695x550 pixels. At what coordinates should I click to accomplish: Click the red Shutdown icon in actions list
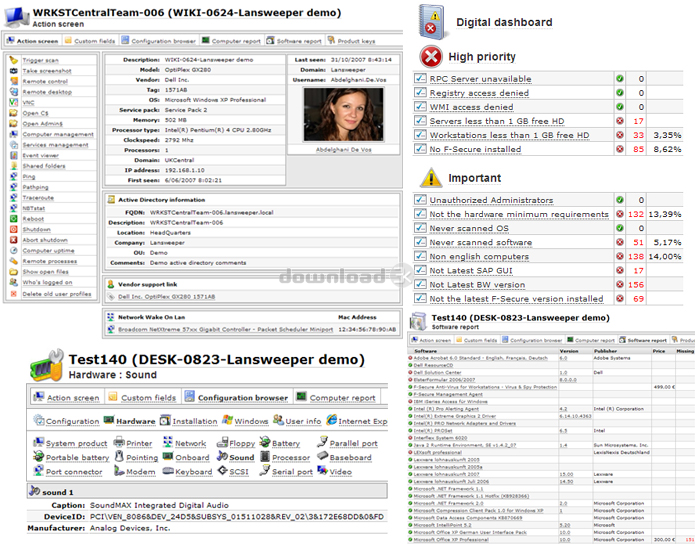coord(13,229)
